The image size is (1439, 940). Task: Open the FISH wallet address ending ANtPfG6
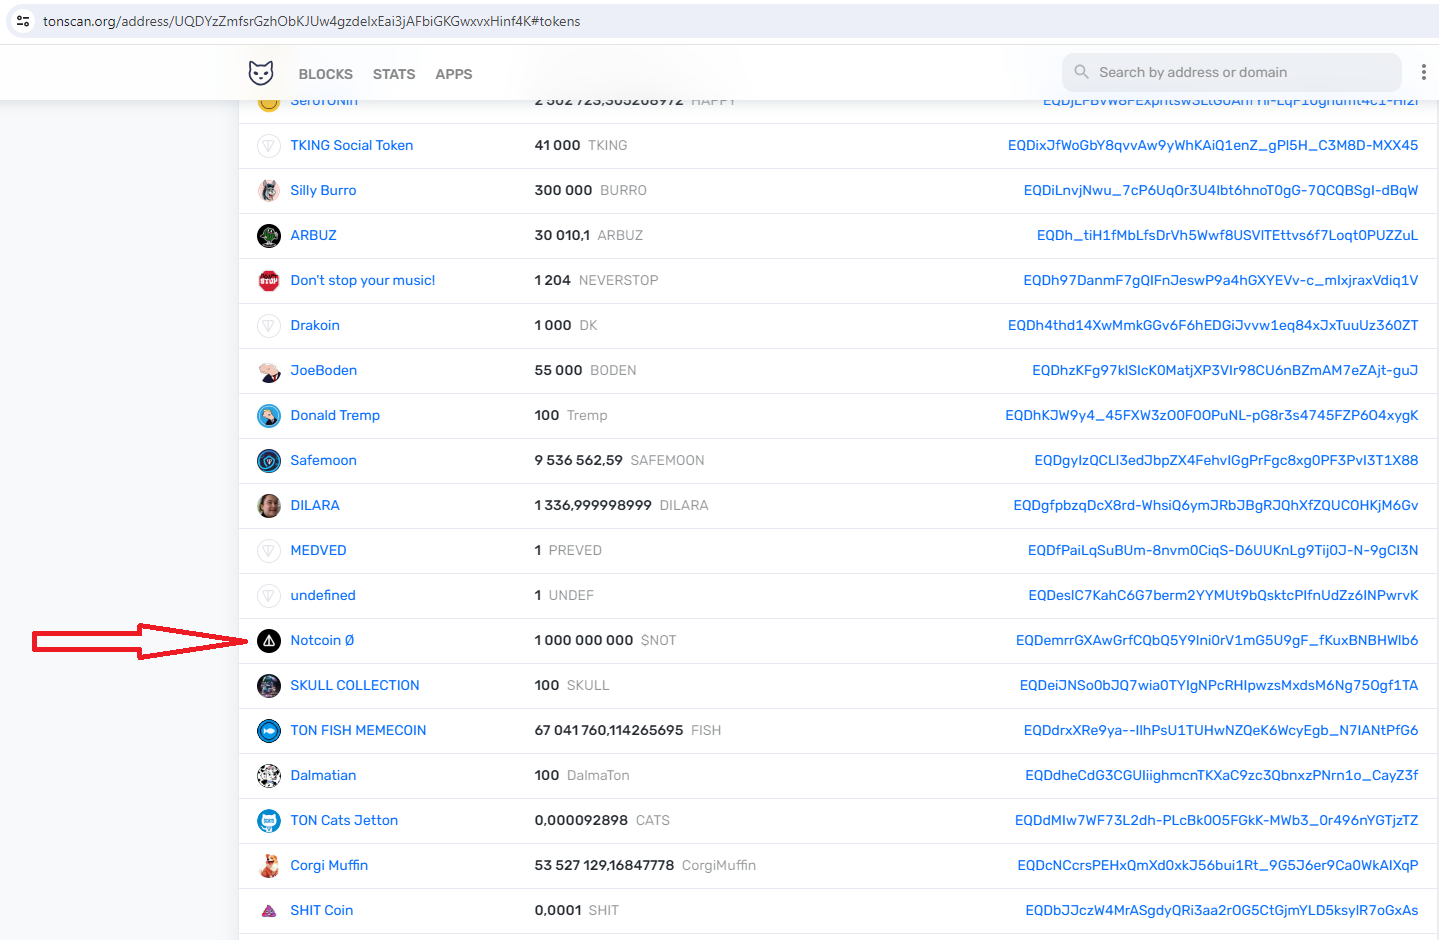point(1221,730)
